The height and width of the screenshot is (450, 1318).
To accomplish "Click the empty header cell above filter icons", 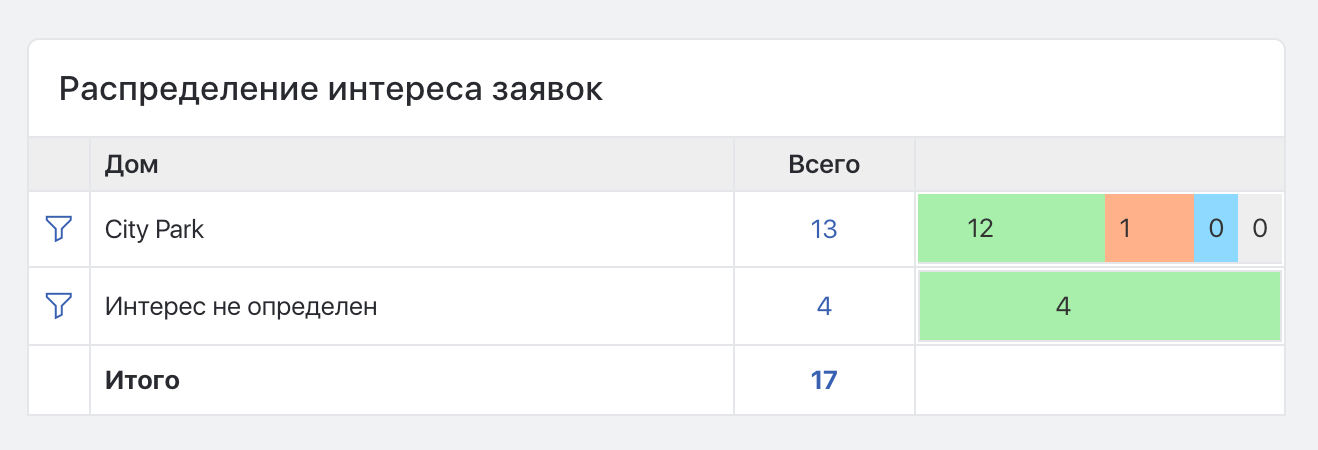I will point(59,165).
